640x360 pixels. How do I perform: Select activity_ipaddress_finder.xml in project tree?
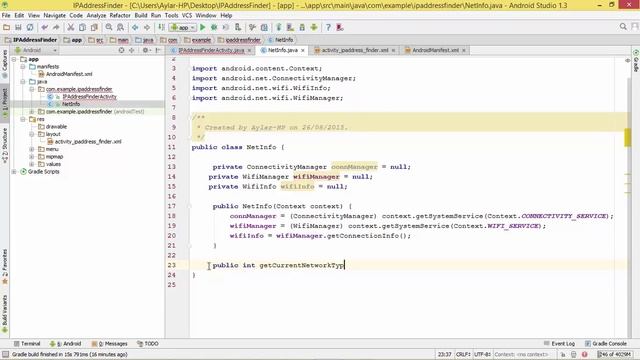pos(88,142)
